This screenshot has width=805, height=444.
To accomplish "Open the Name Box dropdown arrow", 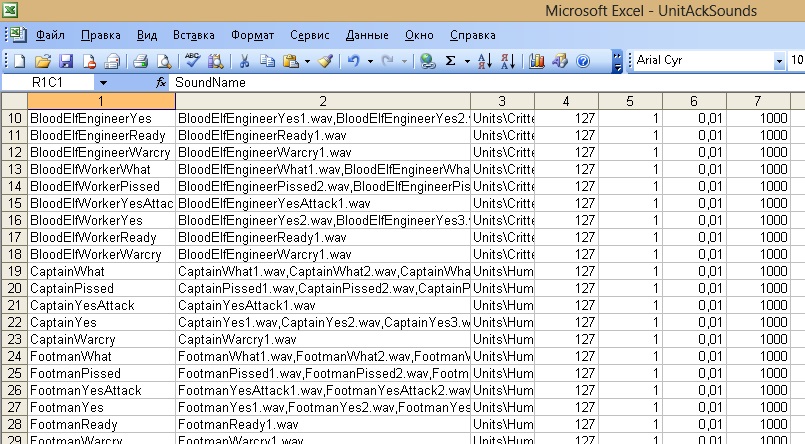I will (103, 83).
